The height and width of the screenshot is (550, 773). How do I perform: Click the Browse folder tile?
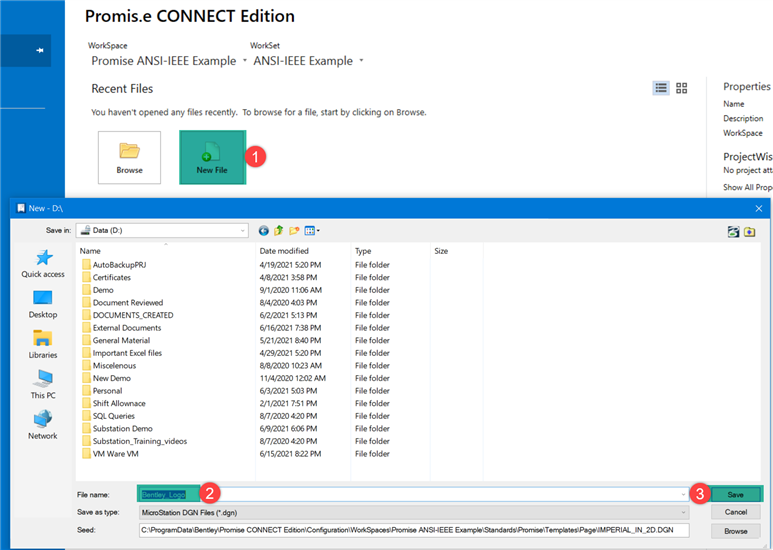point(129,157)
